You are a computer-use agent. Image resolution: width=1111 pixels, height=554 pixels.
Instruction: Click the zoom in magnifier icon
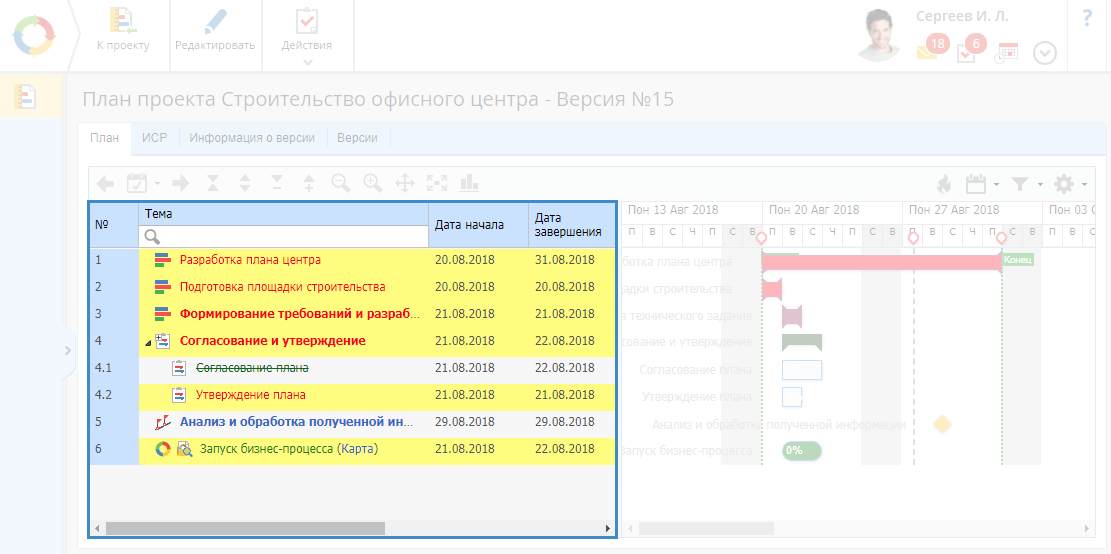click(x=373, y=183)
